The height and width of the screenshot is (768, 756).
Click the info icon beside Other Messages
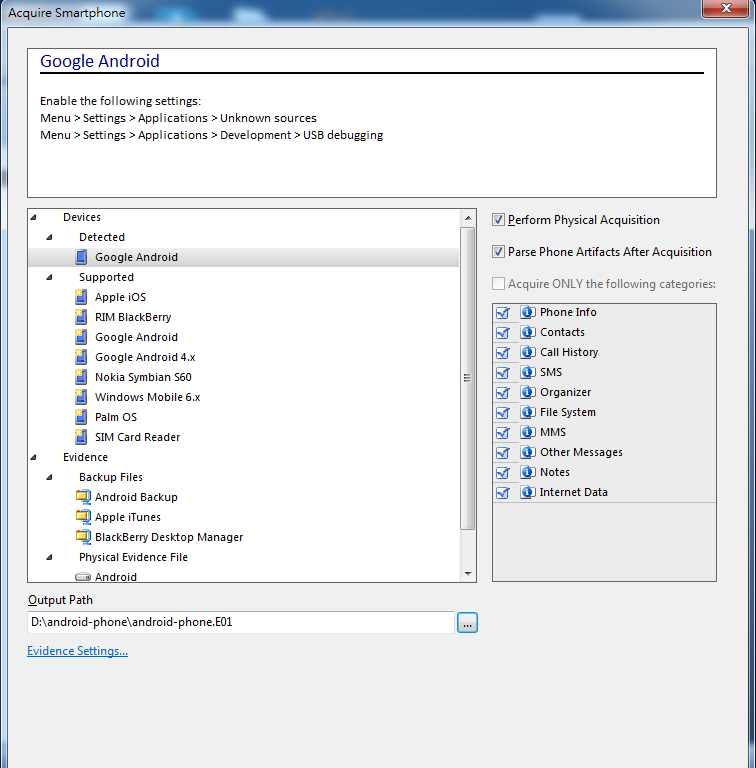pyautogui.click(x=527, y=452)
